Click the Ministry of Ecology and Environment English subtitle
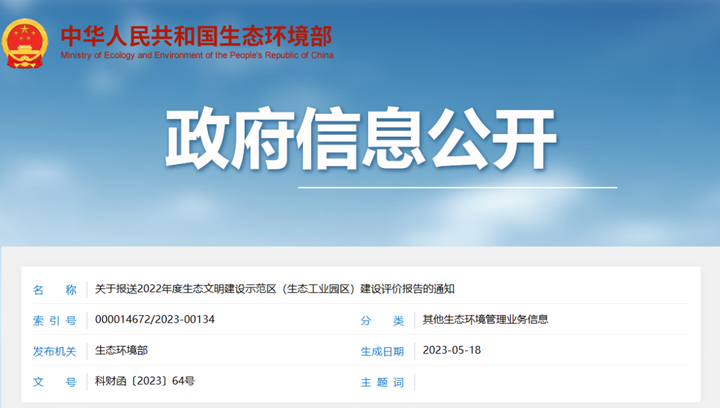 point(197,55)
